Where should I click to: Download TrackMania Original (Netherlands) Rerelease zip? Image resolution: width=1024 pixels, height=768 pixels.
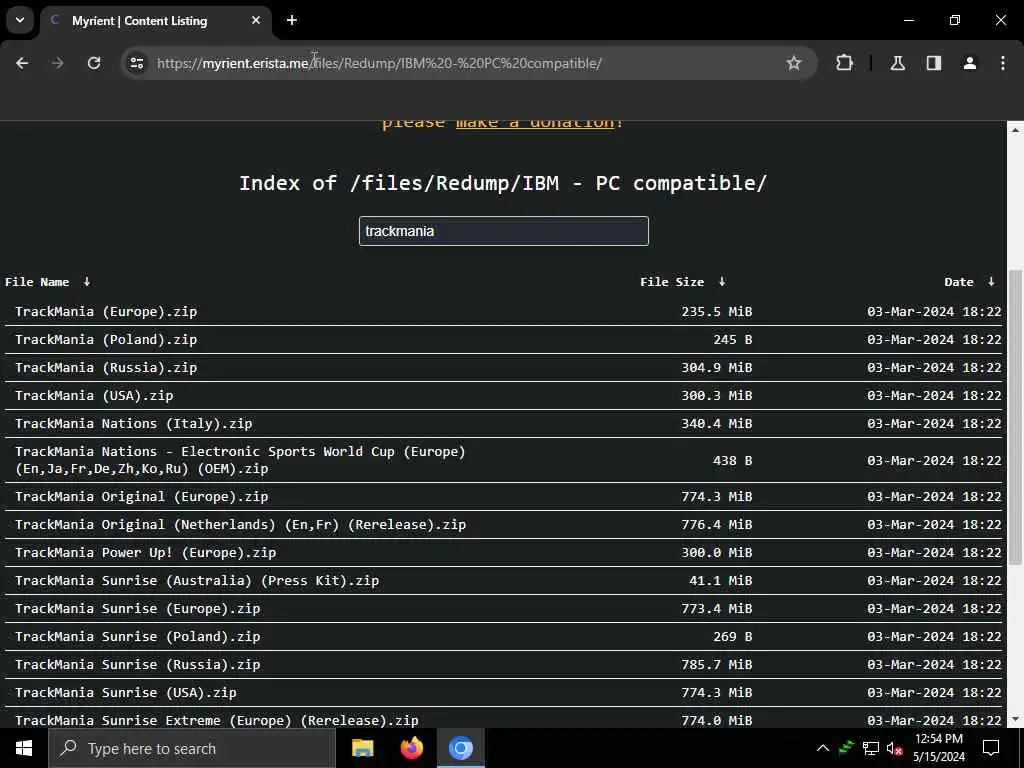pyautogui.click(x=240, y=525)
